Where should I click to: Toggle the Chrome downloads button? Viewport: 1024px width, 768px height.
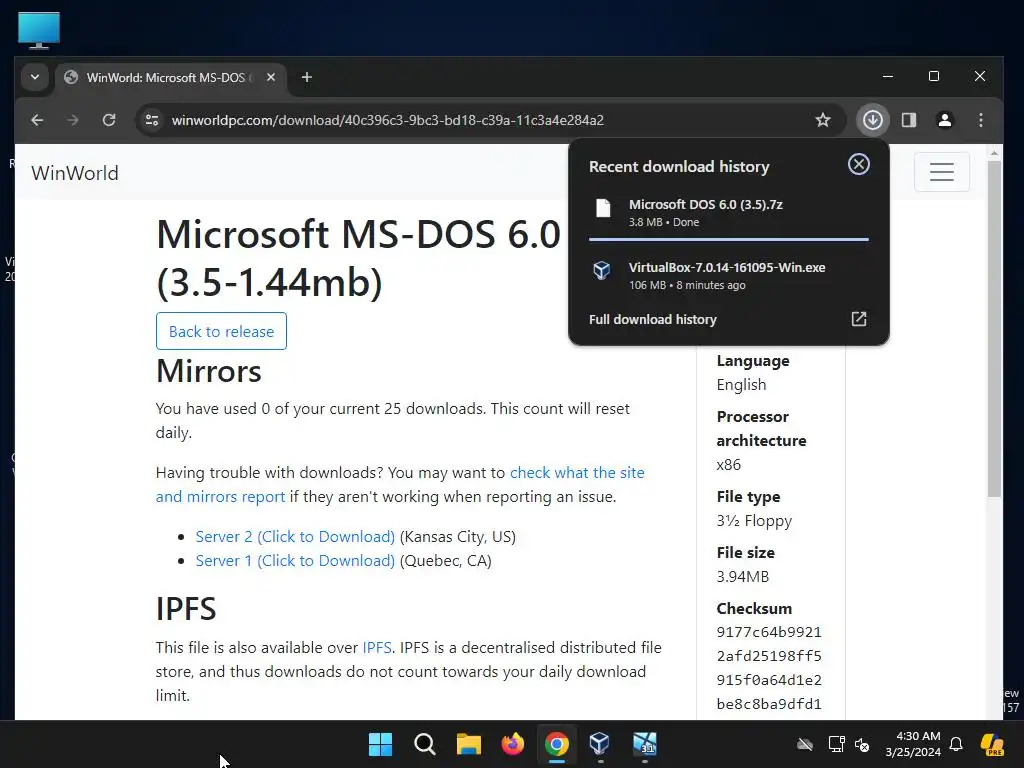coord(872,120)
